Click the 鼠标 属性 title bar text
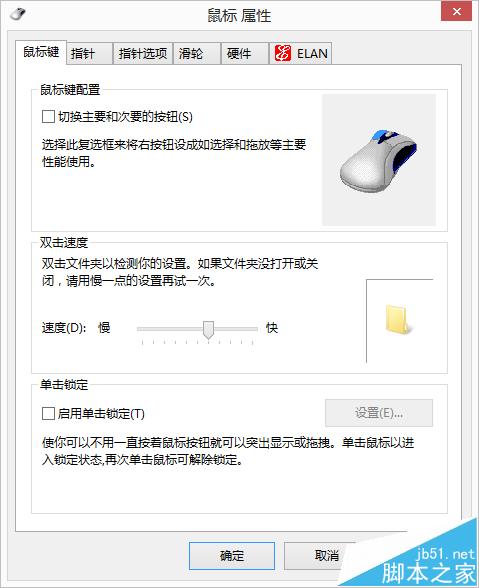479x588 pixels. pos(239,16)
